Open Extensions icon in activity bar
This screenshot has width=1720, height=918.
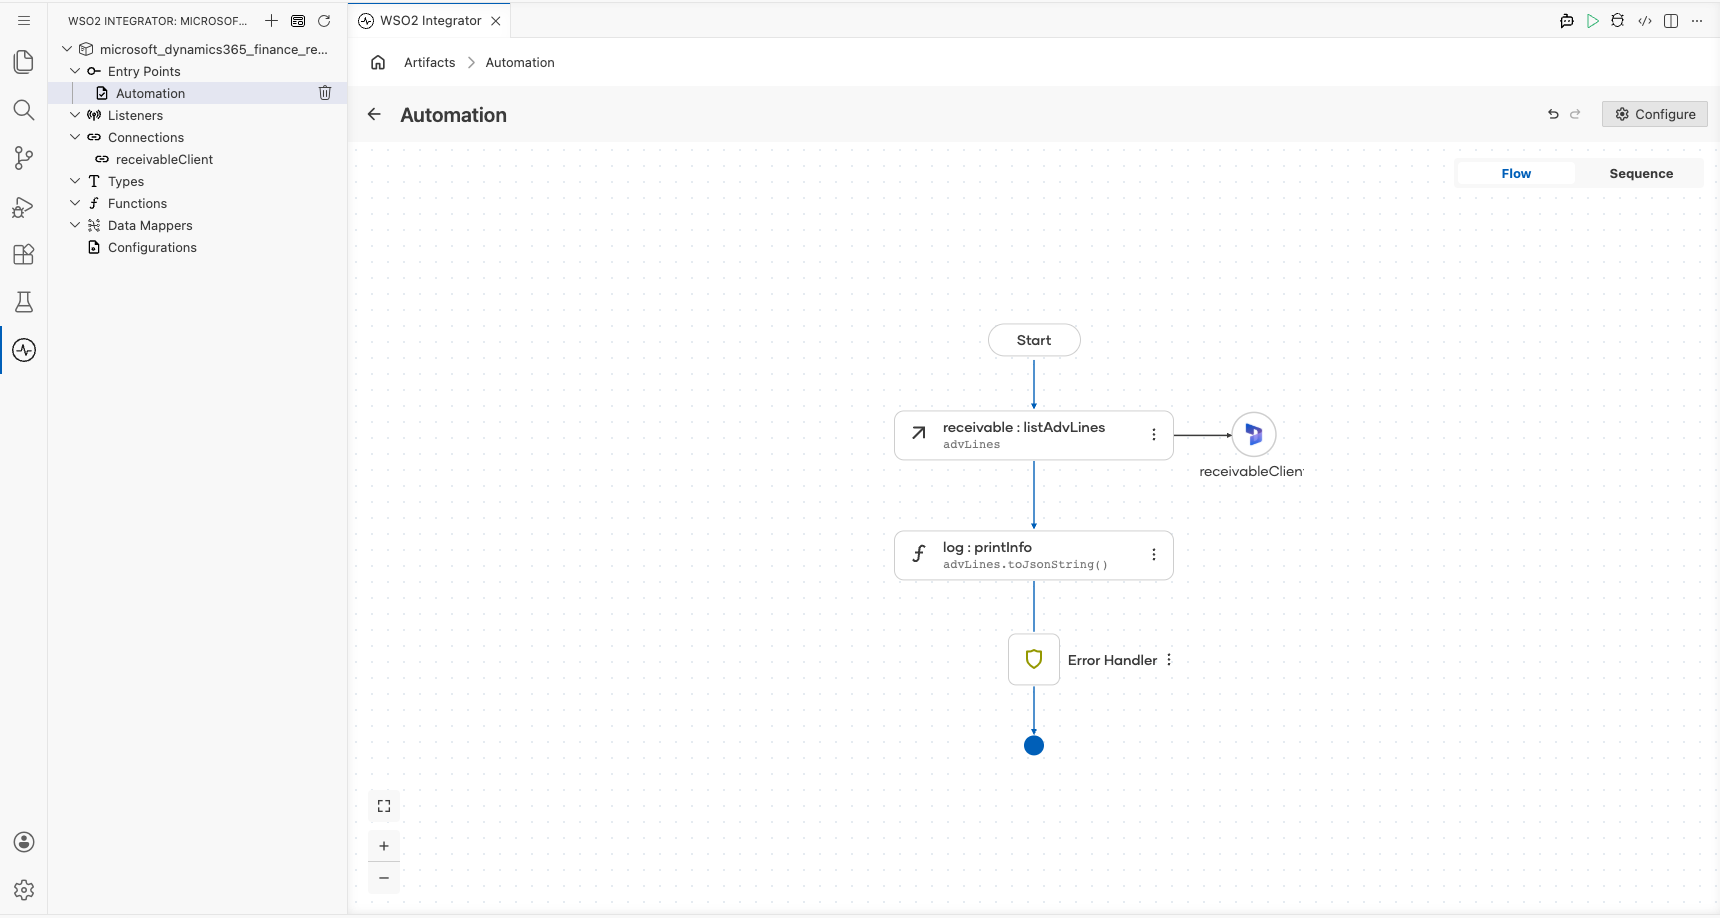tap(24, 254)
